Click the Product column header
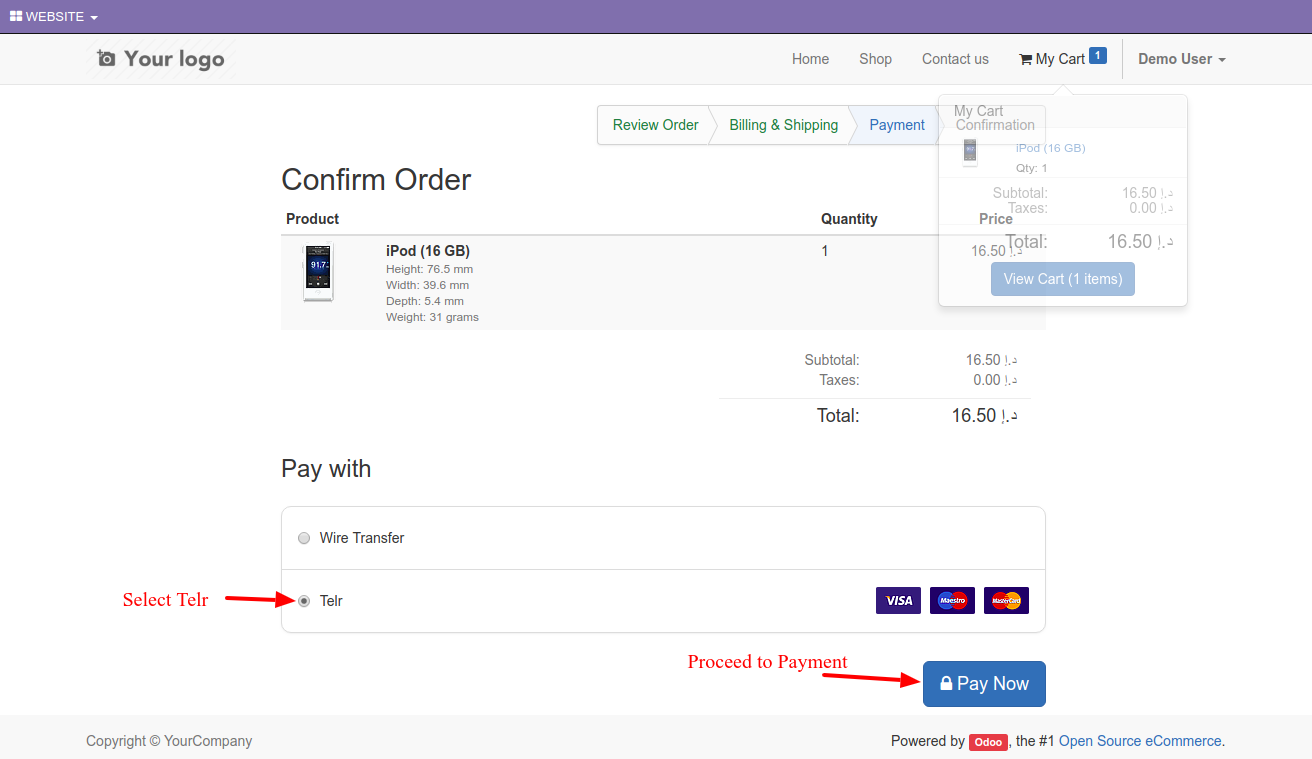1312x759 pixels. (x=312, y=219)
